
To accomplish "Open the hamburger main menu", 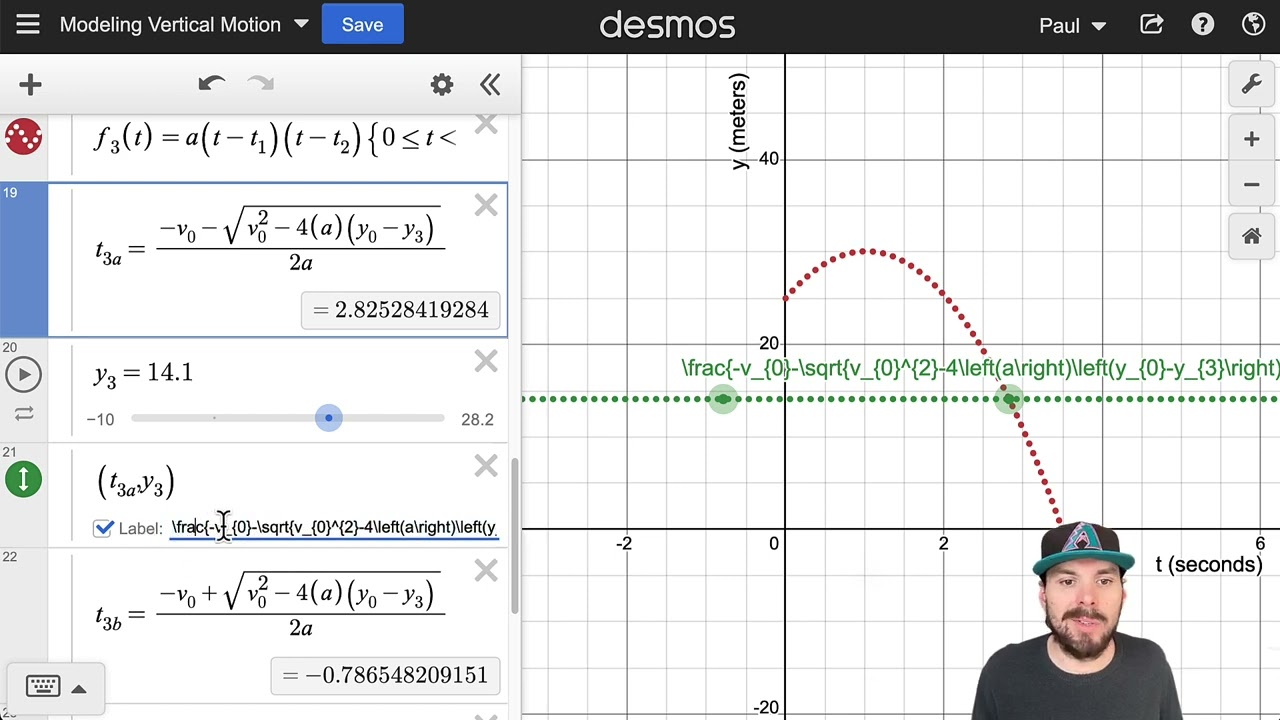I will 27,25.
